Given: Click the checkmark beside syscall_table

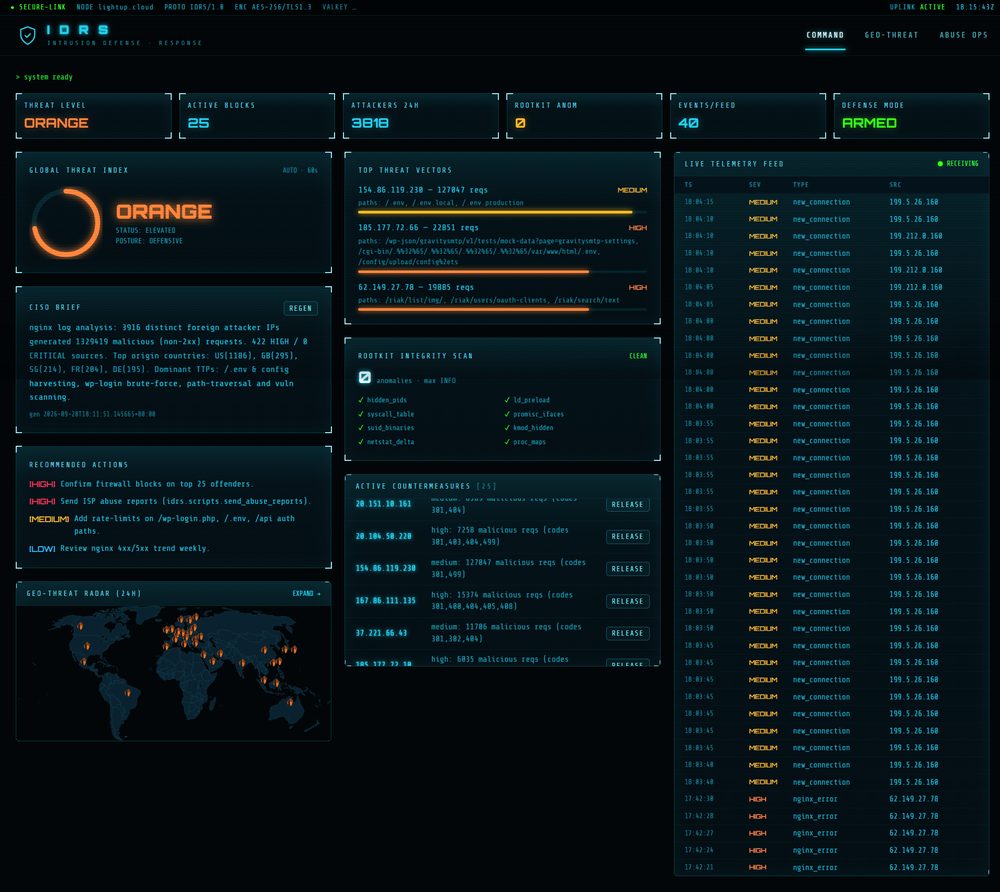Looking at the screenshot, I should click(361, 414).
